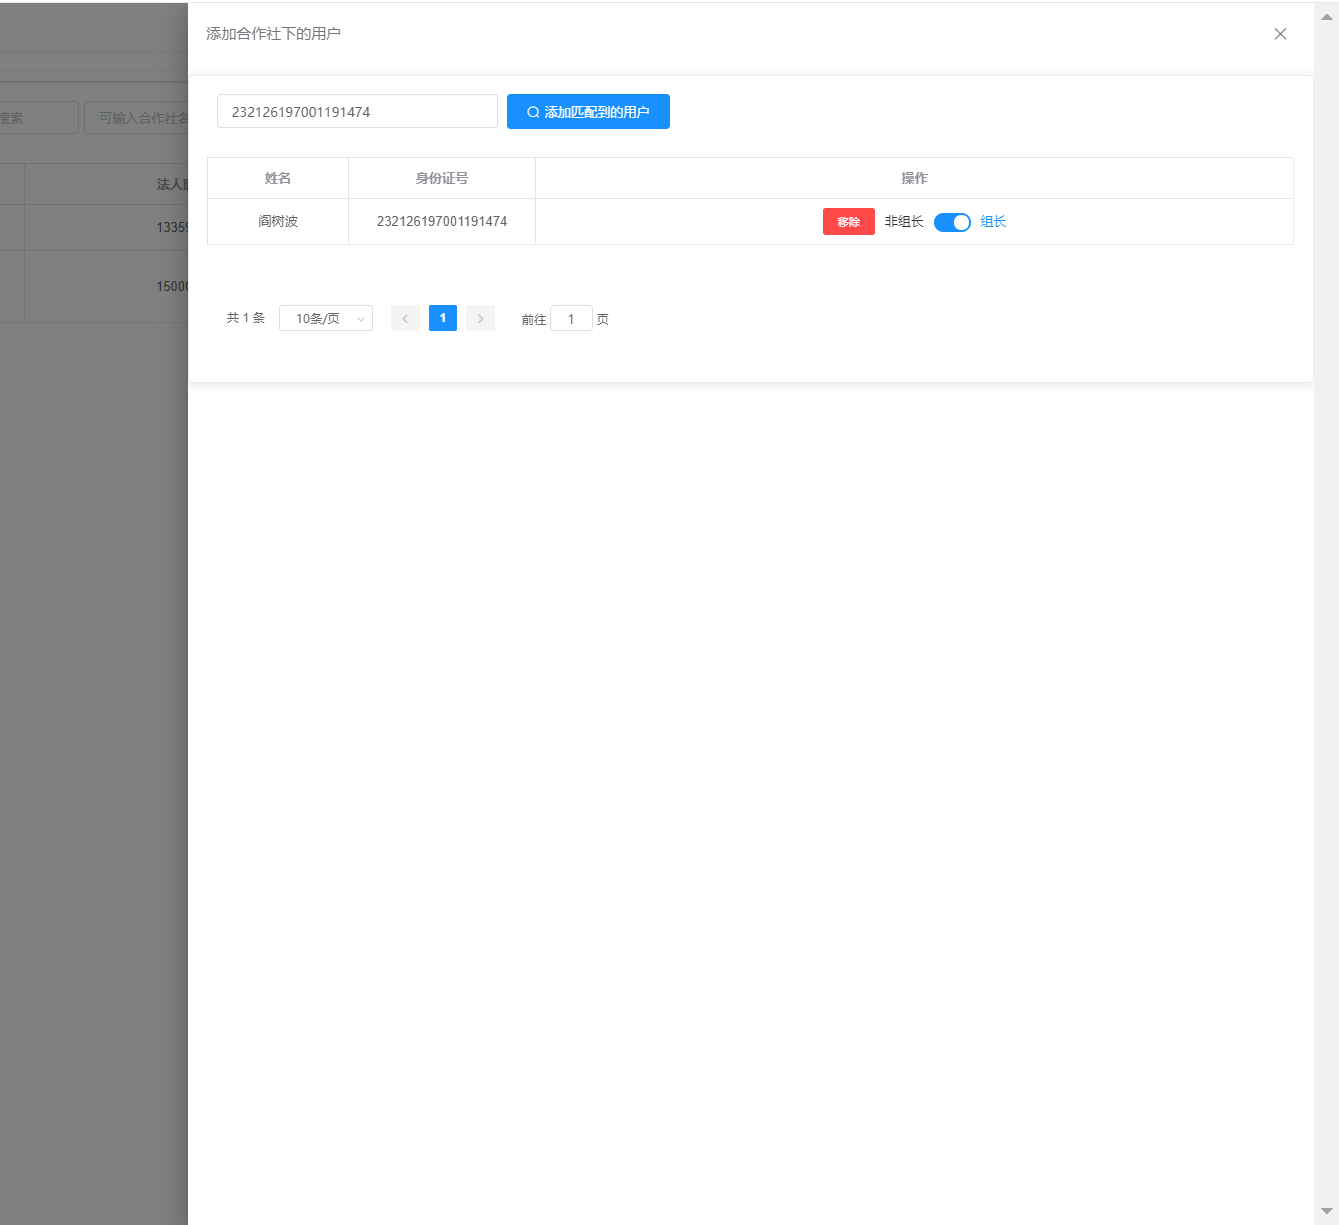Click the drawer title 添加合作社下的用户
The image size is (1339, 1225).
[273, 34]
